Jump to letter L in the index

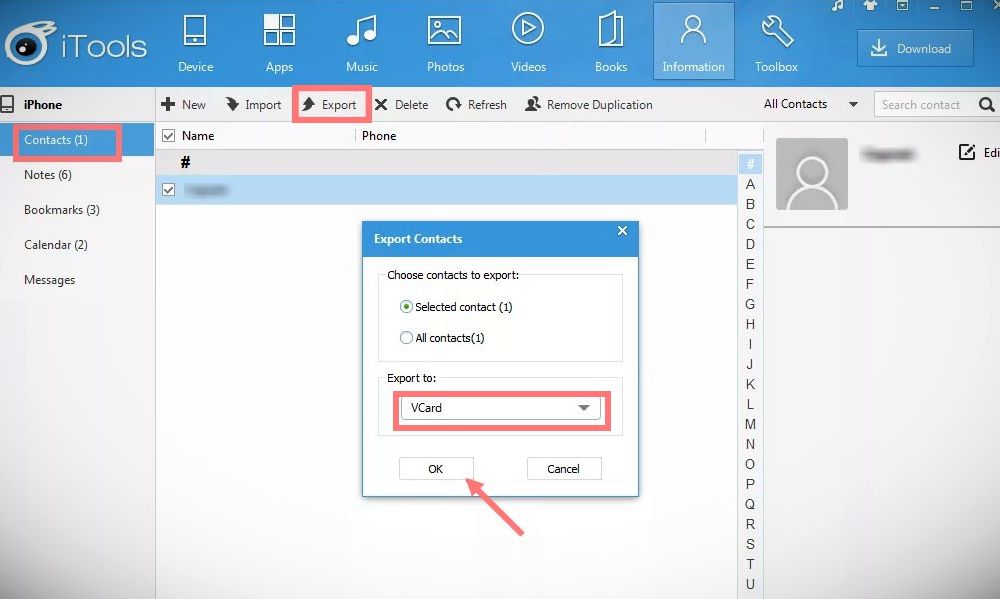pos(750,404)
